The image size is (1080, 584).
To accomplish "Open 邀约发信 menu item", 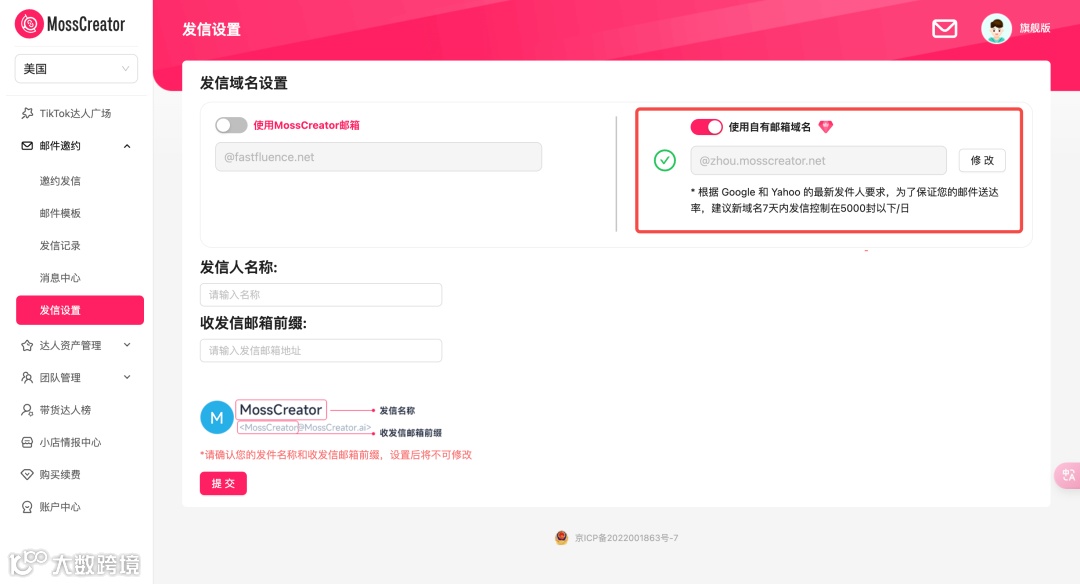I will (60, 181).
